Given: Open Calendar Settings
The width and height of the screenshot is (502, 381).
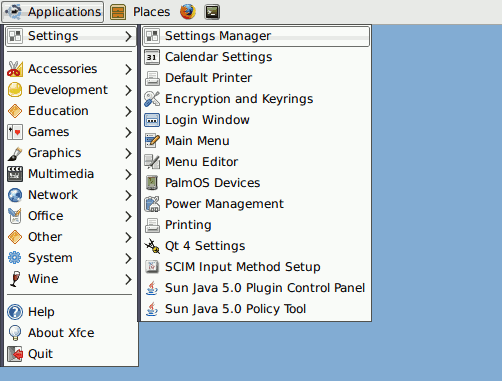Looking at the screenshot, I should click(x=256, y=57).
